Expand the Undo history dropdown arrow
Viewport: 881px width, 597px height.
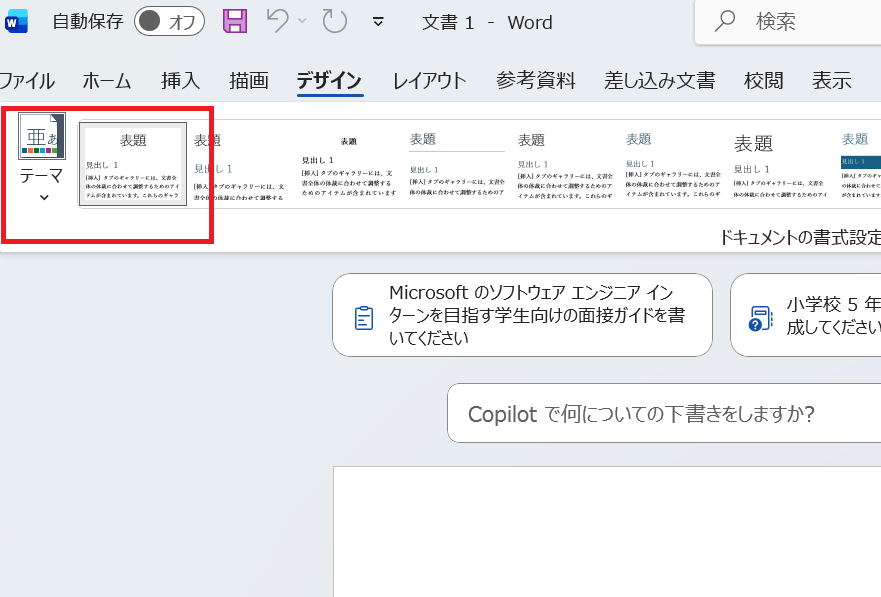coord(302,21)
